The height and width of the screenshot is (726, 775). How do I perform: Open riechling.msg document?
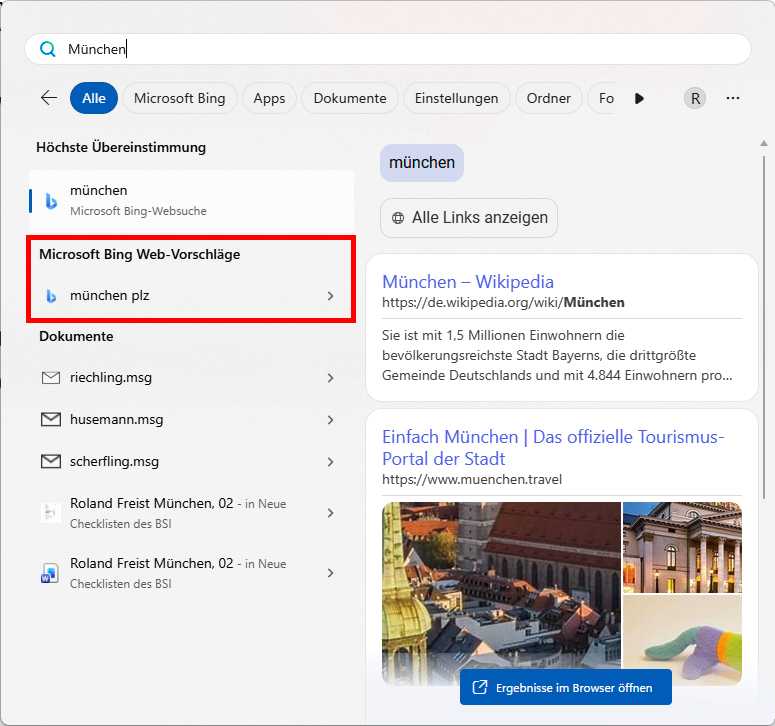point(192,378)
